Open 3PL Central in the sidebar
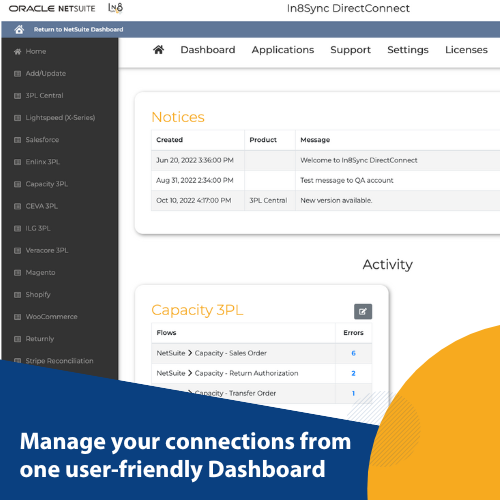This screenshot has height=500, width=500. 44,96
